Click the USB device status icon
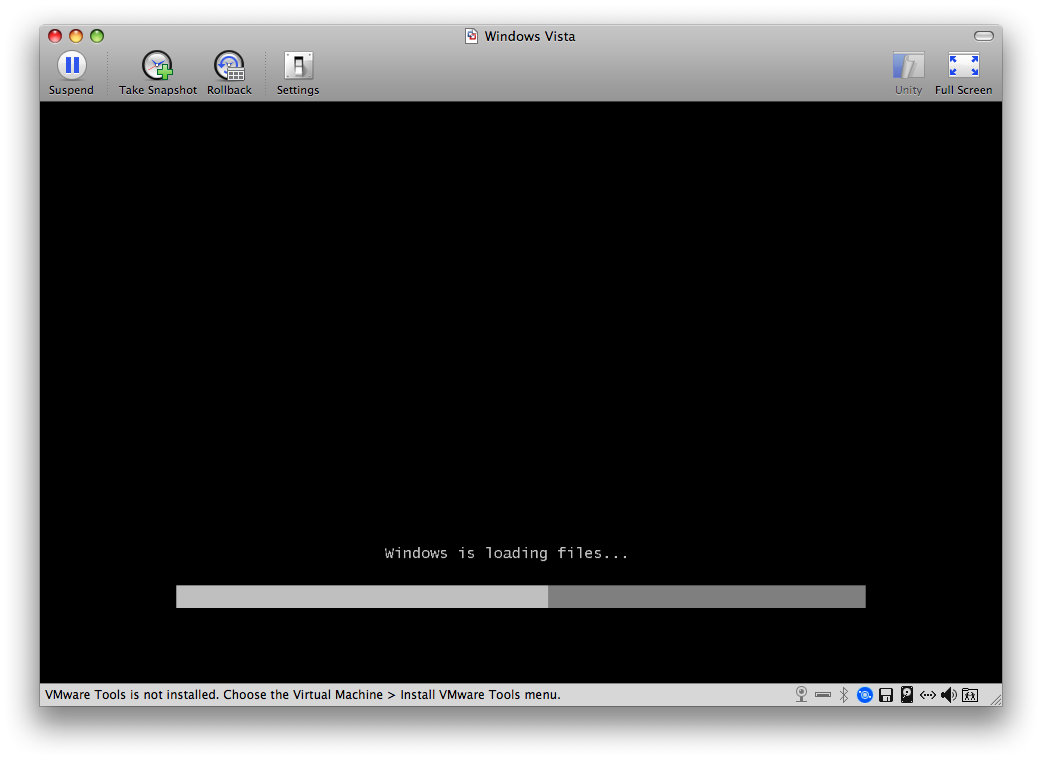This screenshot has height=761, width=1042. pyautogui.click(x=822, y=695)
